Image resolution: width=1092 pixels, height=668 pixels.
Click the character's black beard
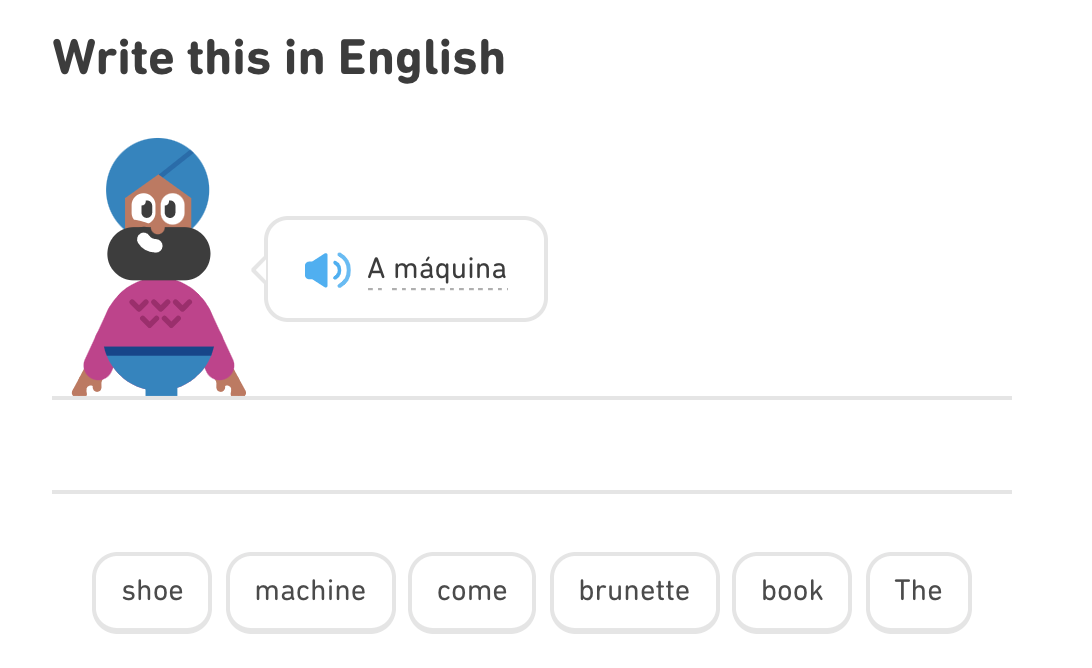(x=159, y=254)
